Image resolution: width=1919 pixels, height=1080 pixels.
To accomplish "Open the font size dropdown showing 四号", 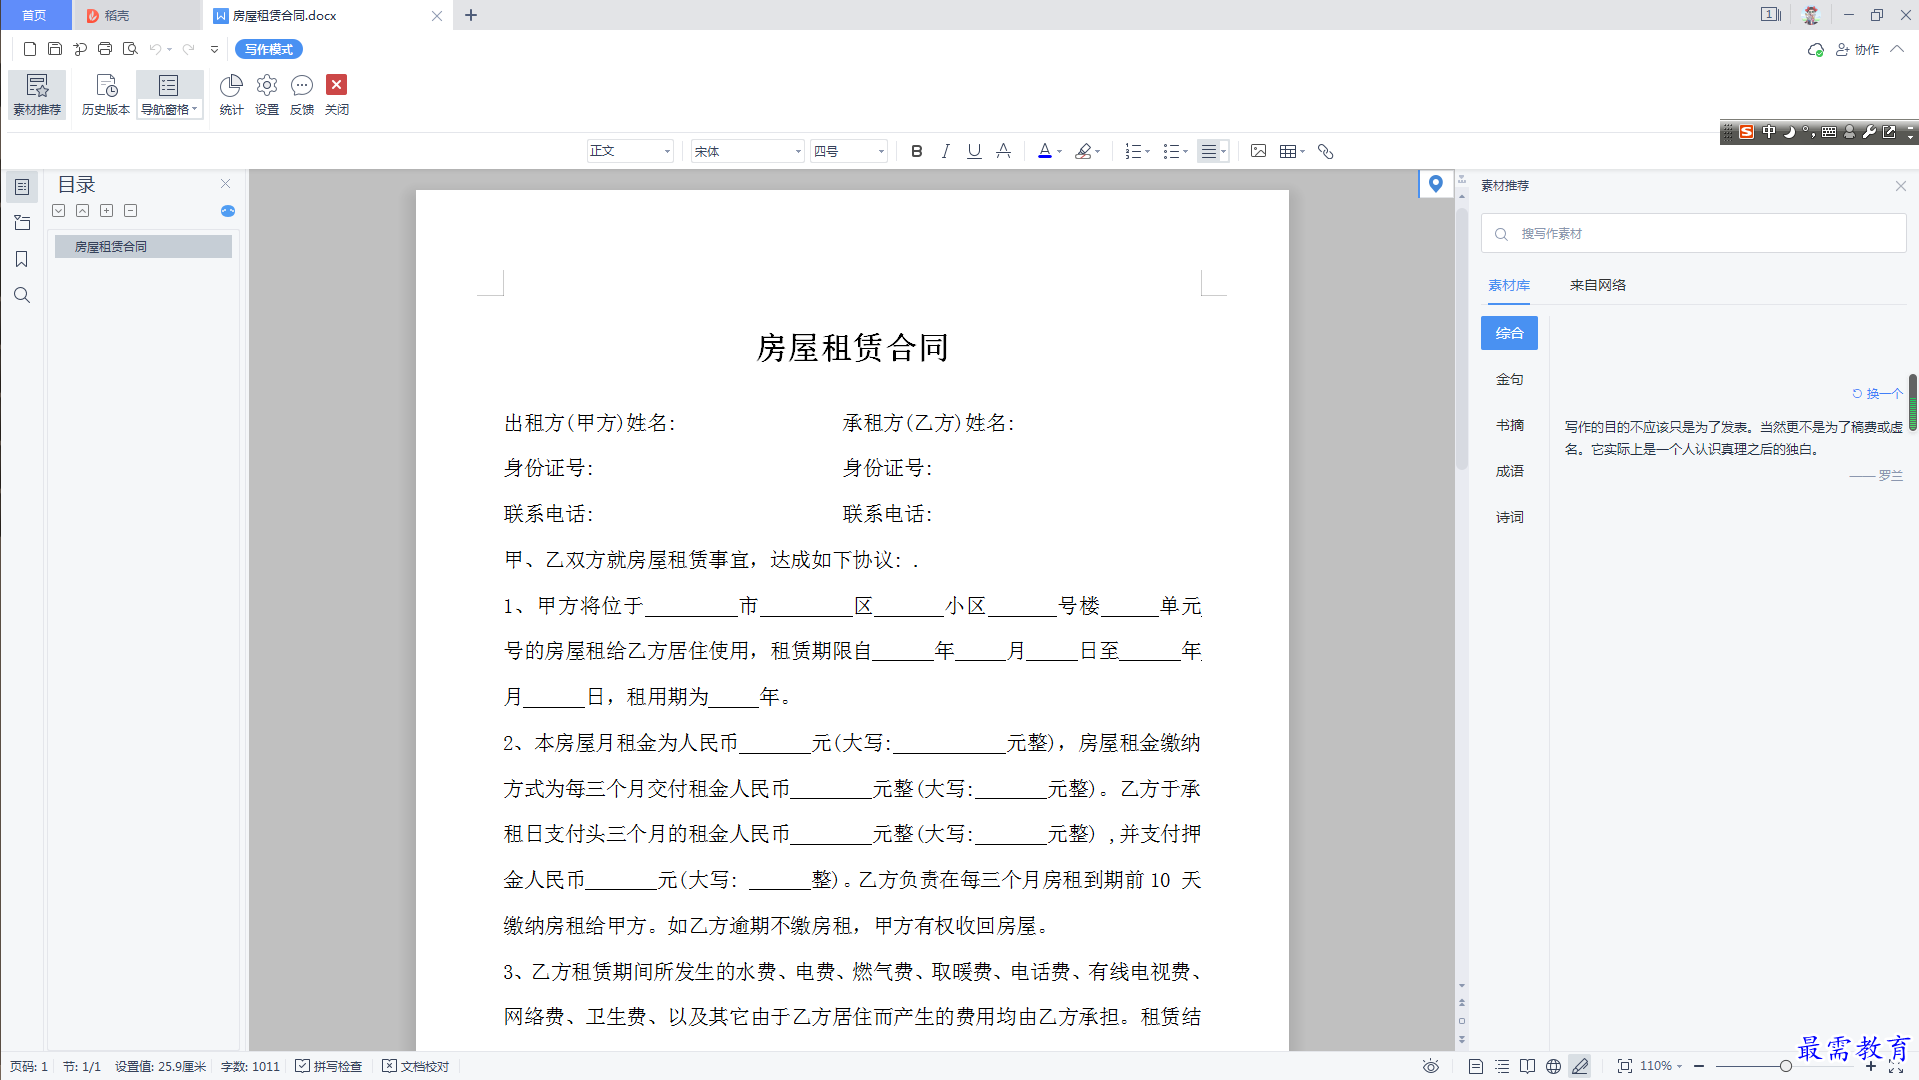I will tap(849, 151).
